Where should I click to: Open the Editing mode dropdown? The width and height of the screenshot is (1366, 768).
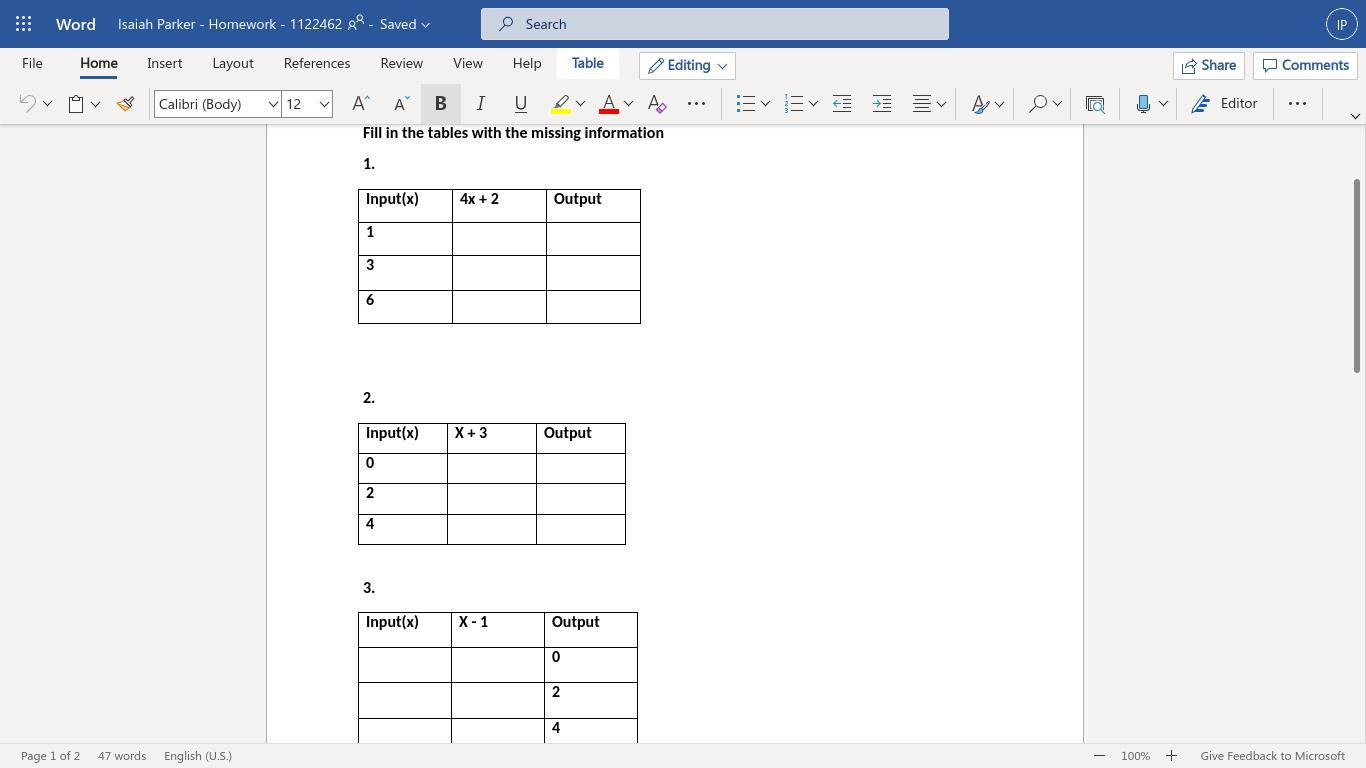pos(687,66)
